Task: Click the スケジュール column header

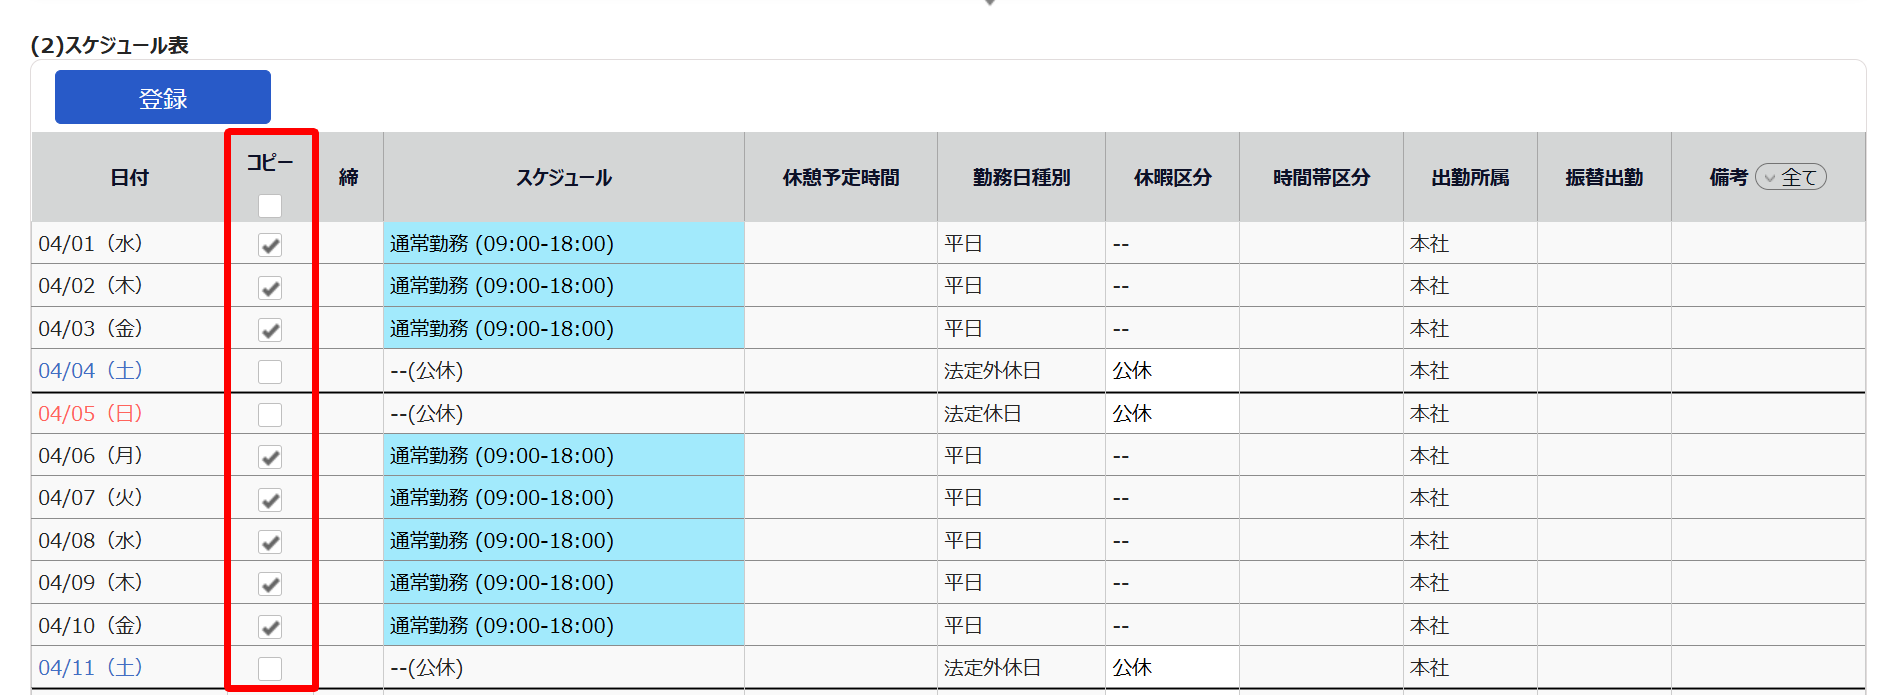Action: [564, 177]
